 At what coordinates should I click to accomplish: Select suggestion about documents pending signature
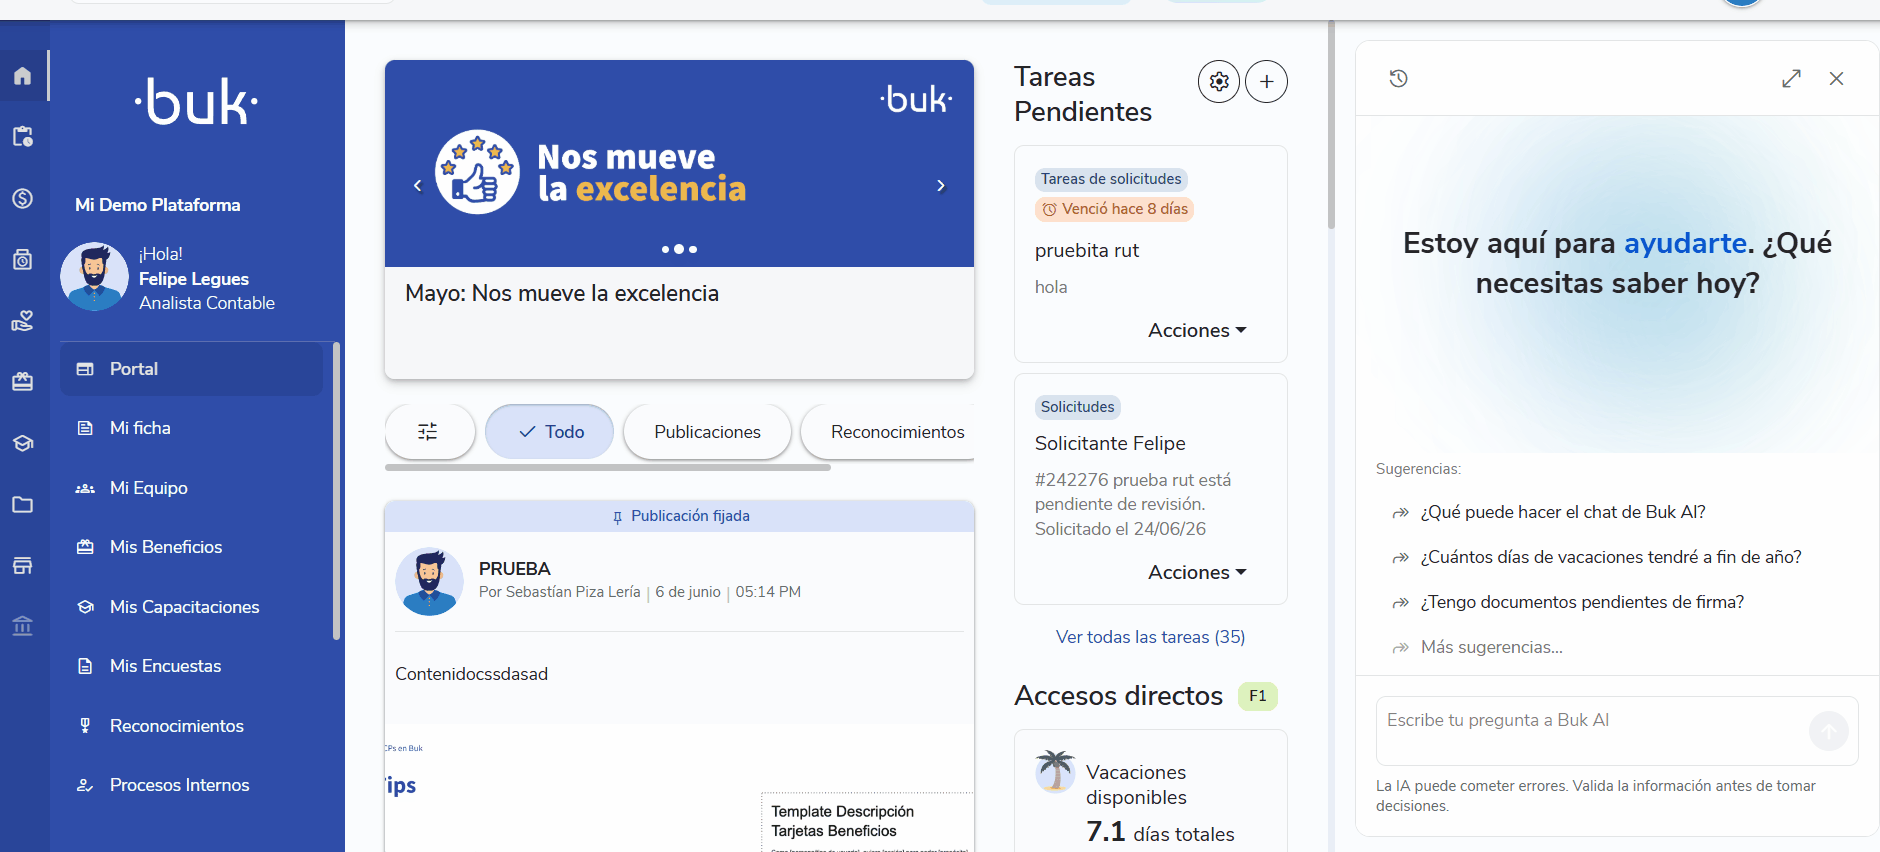coord(1582,602)
